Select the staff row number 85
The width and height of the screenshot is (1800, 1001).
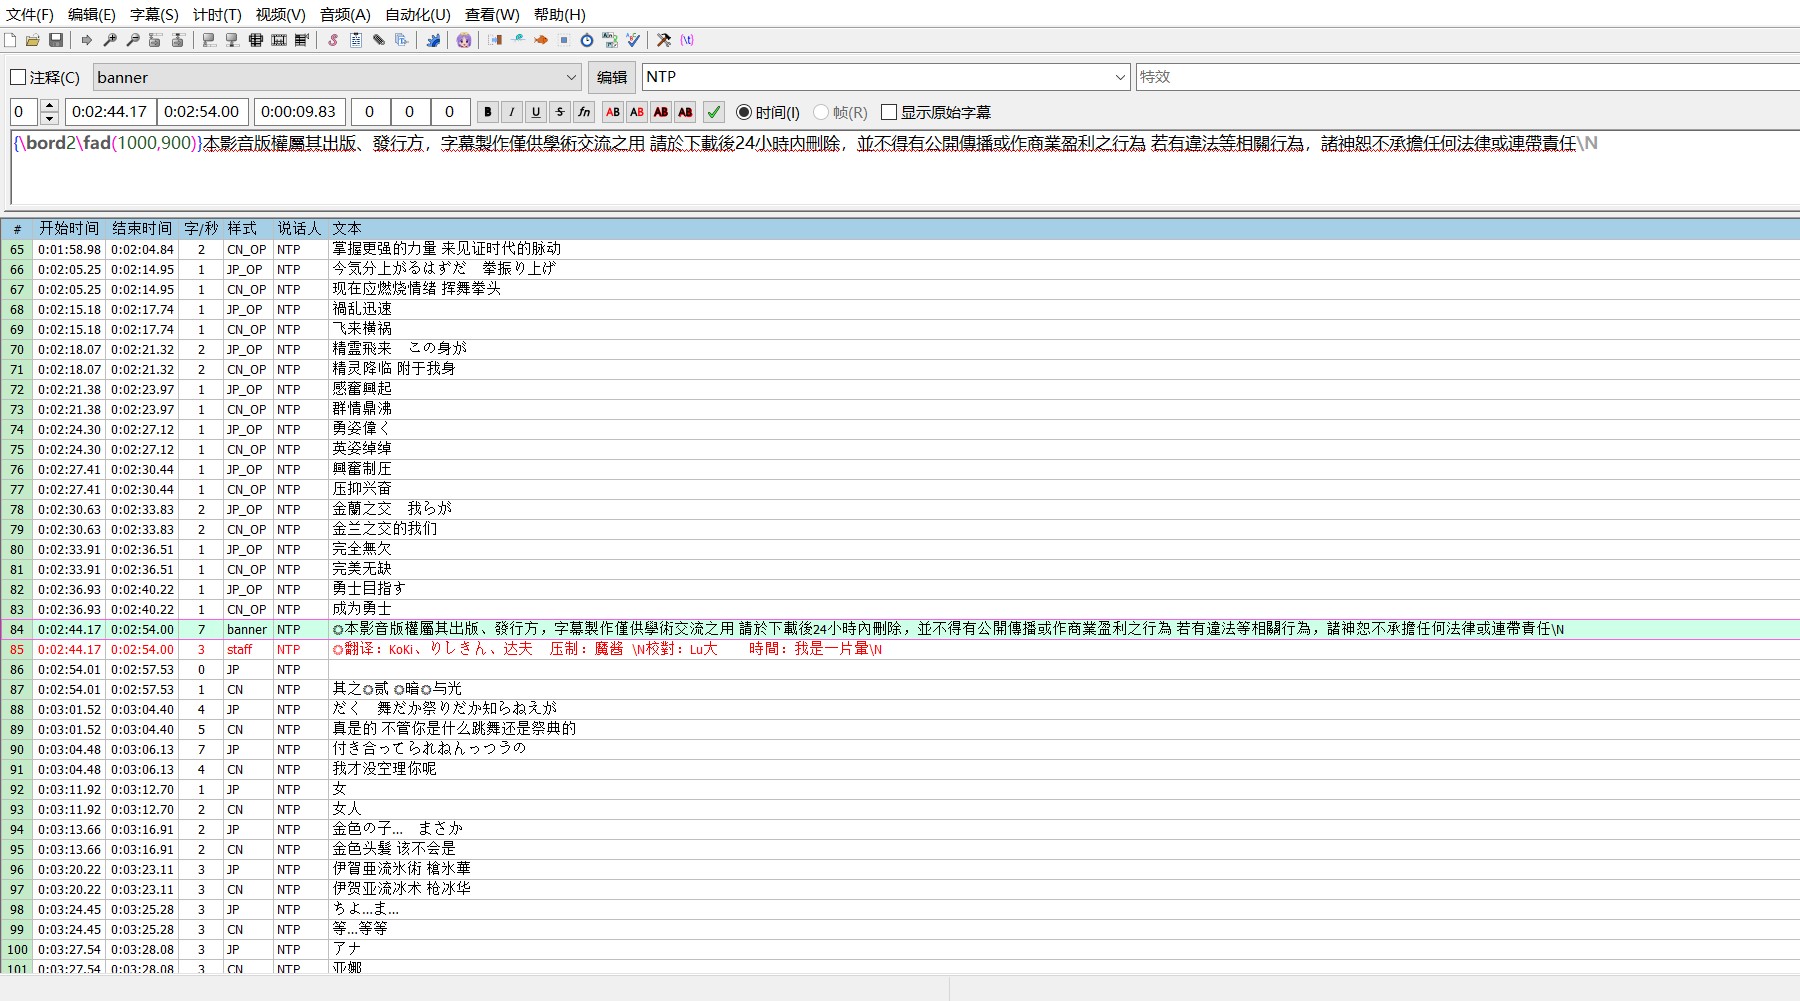17,649
